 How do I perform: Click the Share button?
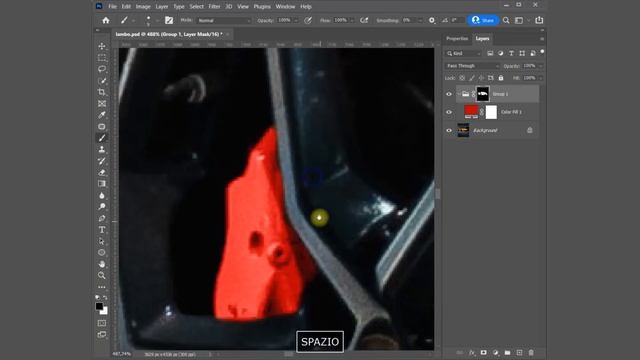pyautogui.click(x=483, y=20)
